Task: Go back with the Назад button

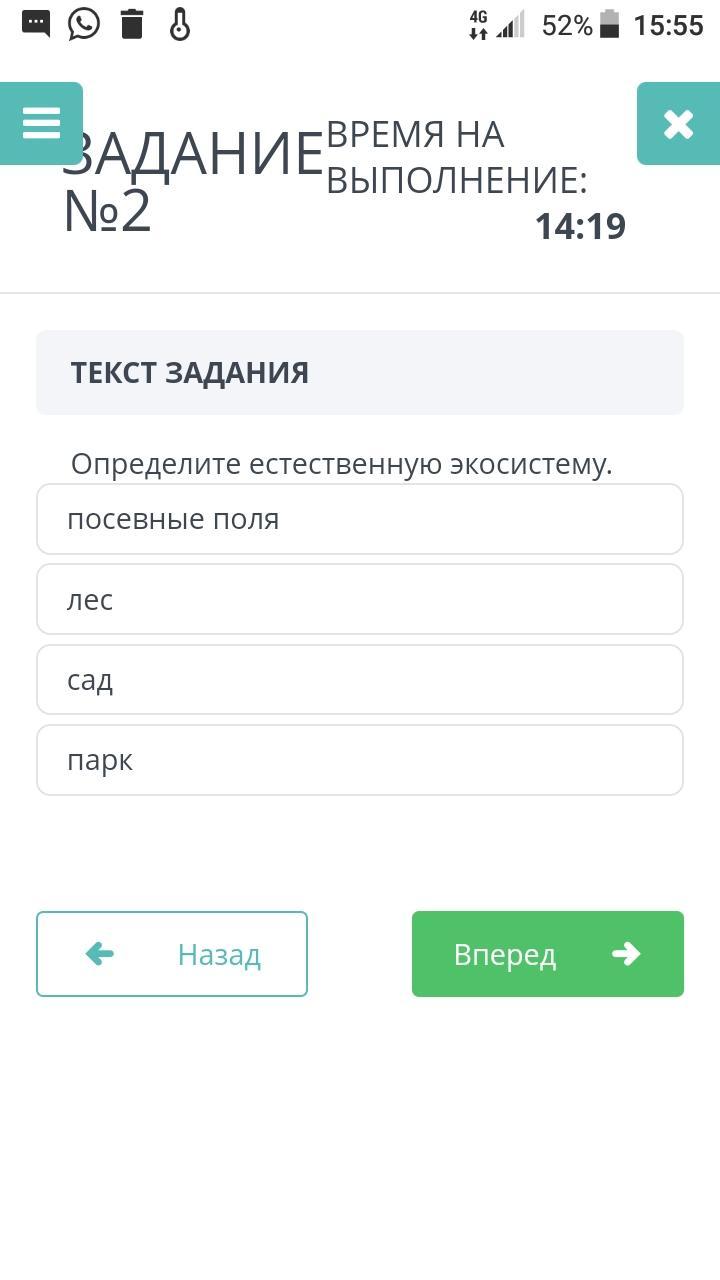Action: 172,954
